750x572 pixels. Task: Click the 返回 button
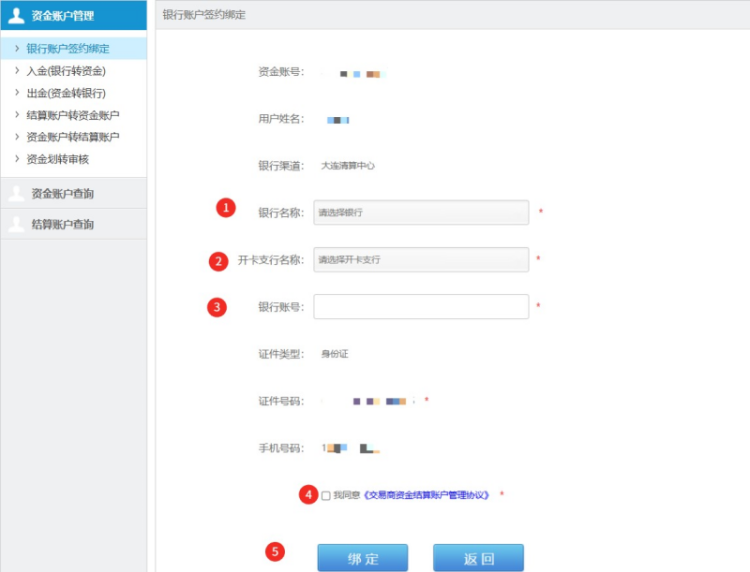[x=478, y=558]
